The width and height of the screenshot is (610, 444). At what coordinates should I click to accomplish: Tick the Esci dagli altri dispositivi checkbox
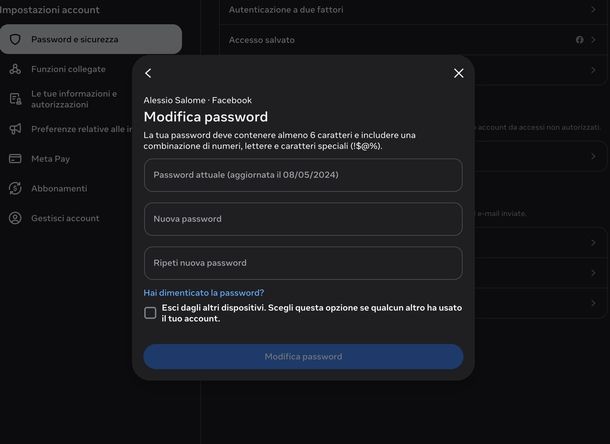tap(150, 313)
